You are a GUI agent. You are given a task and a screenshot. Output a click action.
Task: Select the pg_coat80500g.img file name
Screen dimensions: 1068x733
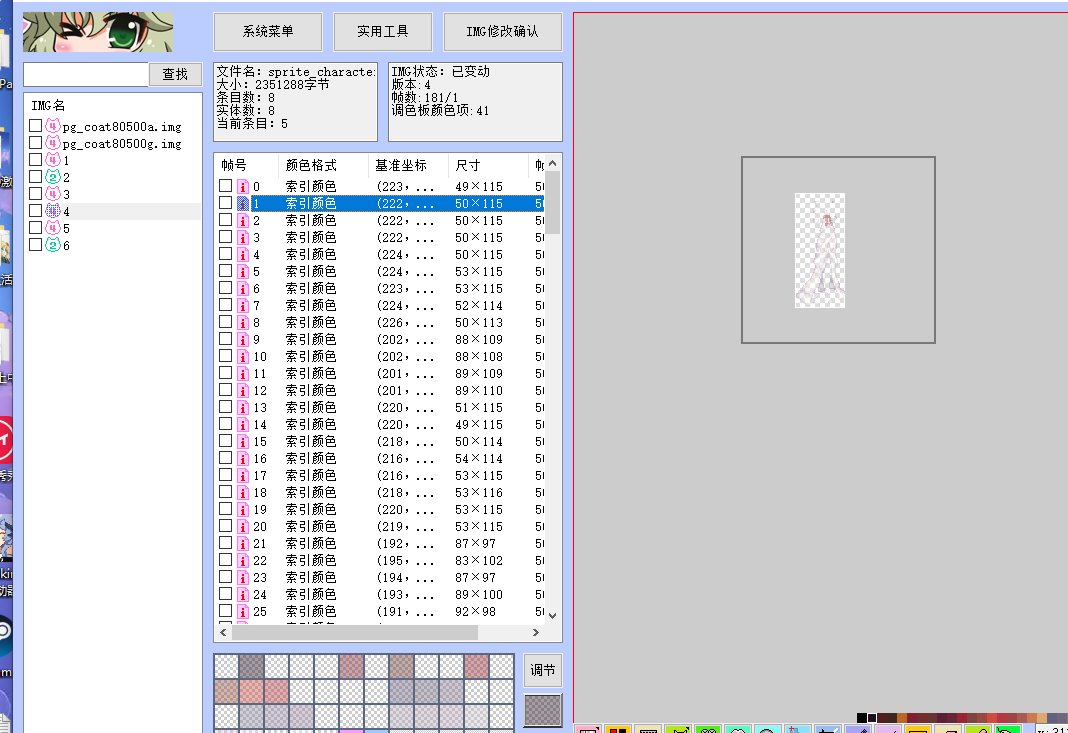pyautogui.click(x=122, y=144)
